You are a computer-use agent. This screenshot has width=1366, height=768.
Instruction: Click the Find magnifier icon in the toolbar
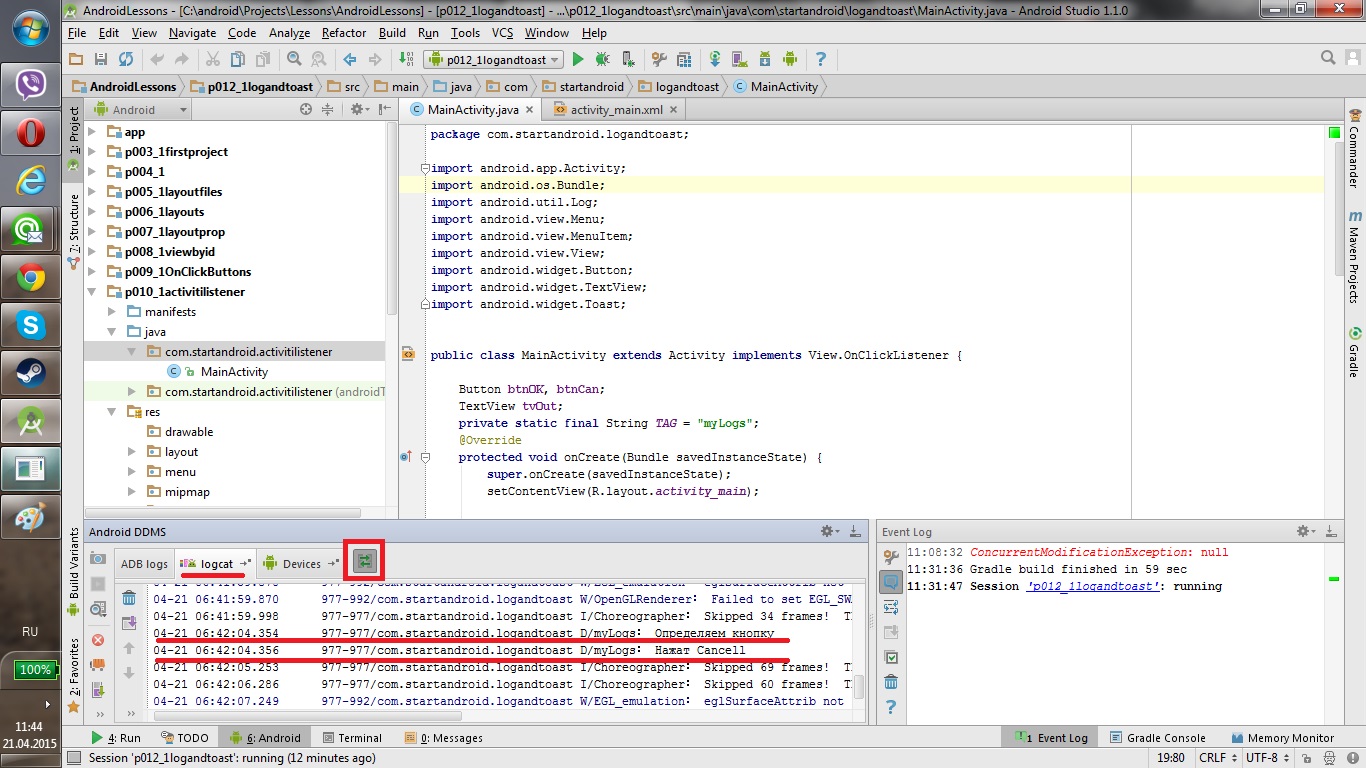click(x=294, y=60)
